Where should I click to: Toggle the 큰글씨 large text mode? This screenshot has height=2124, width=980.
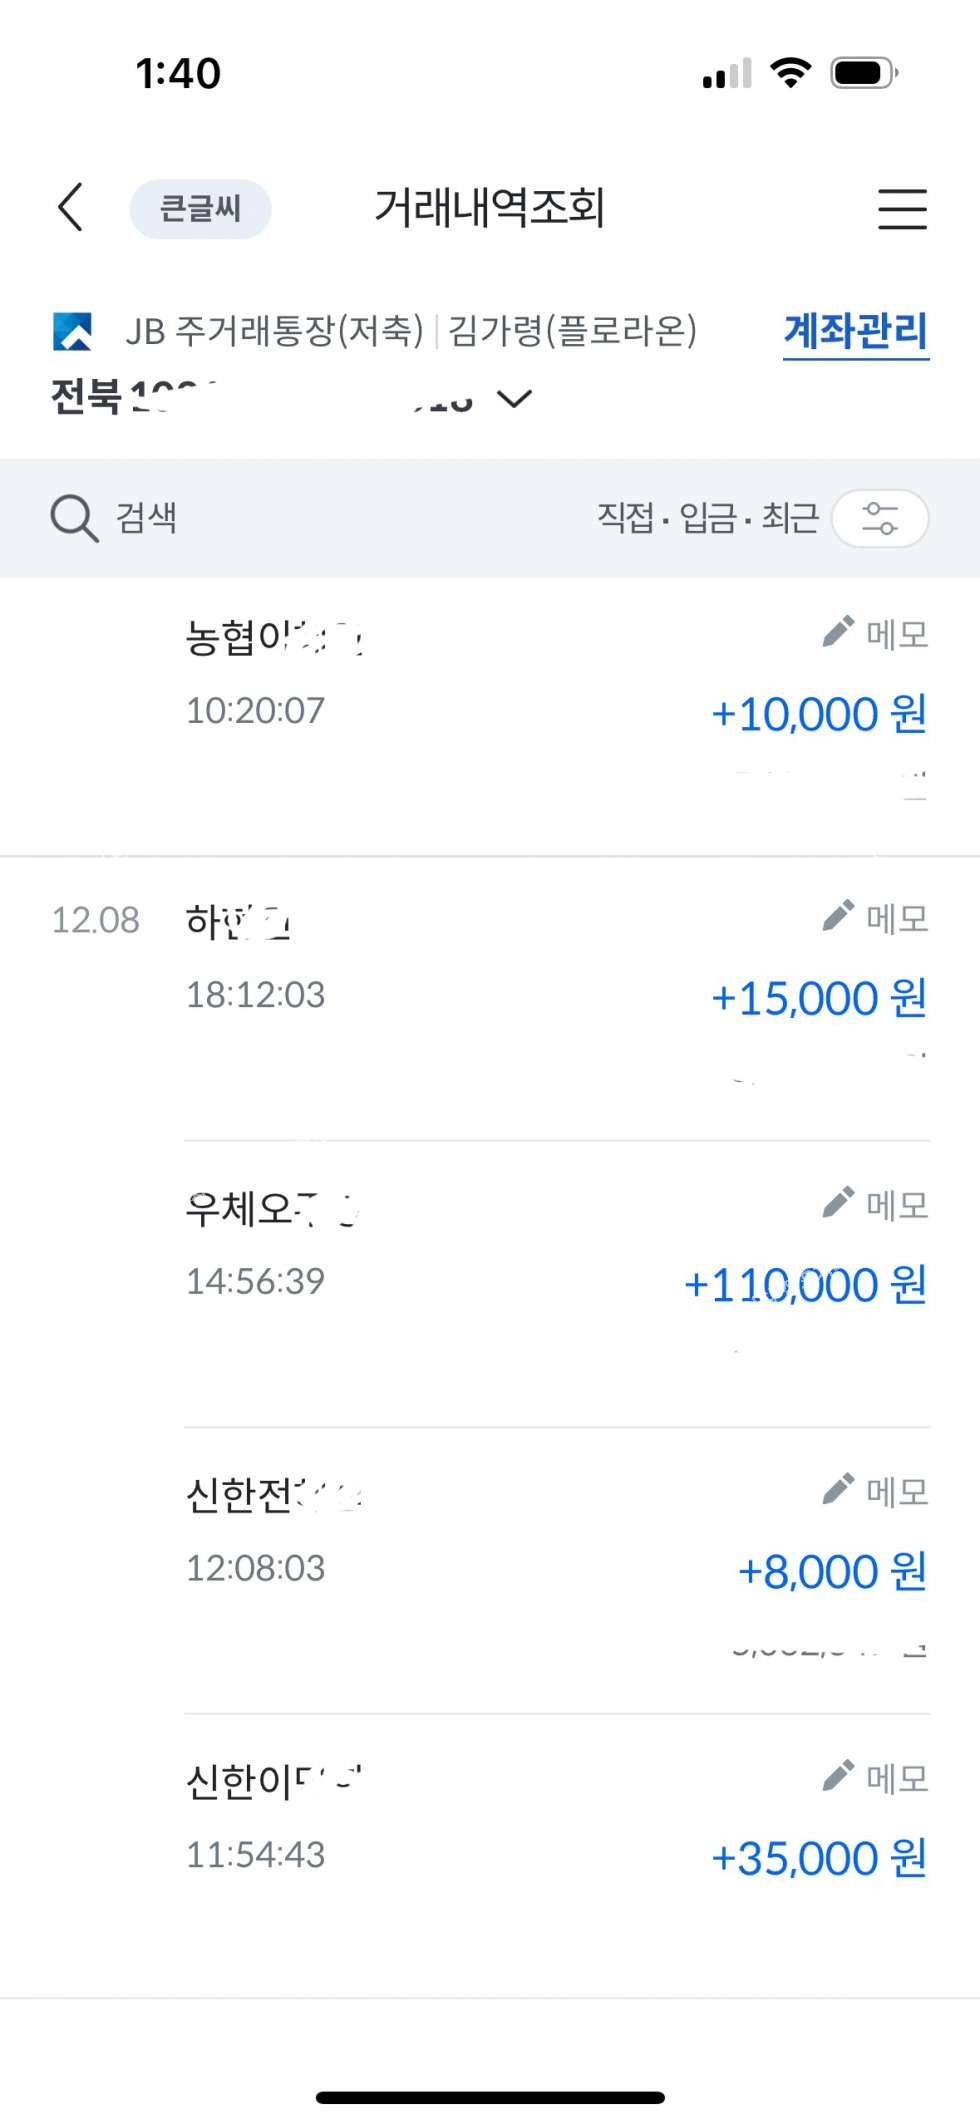coord(200,209)
